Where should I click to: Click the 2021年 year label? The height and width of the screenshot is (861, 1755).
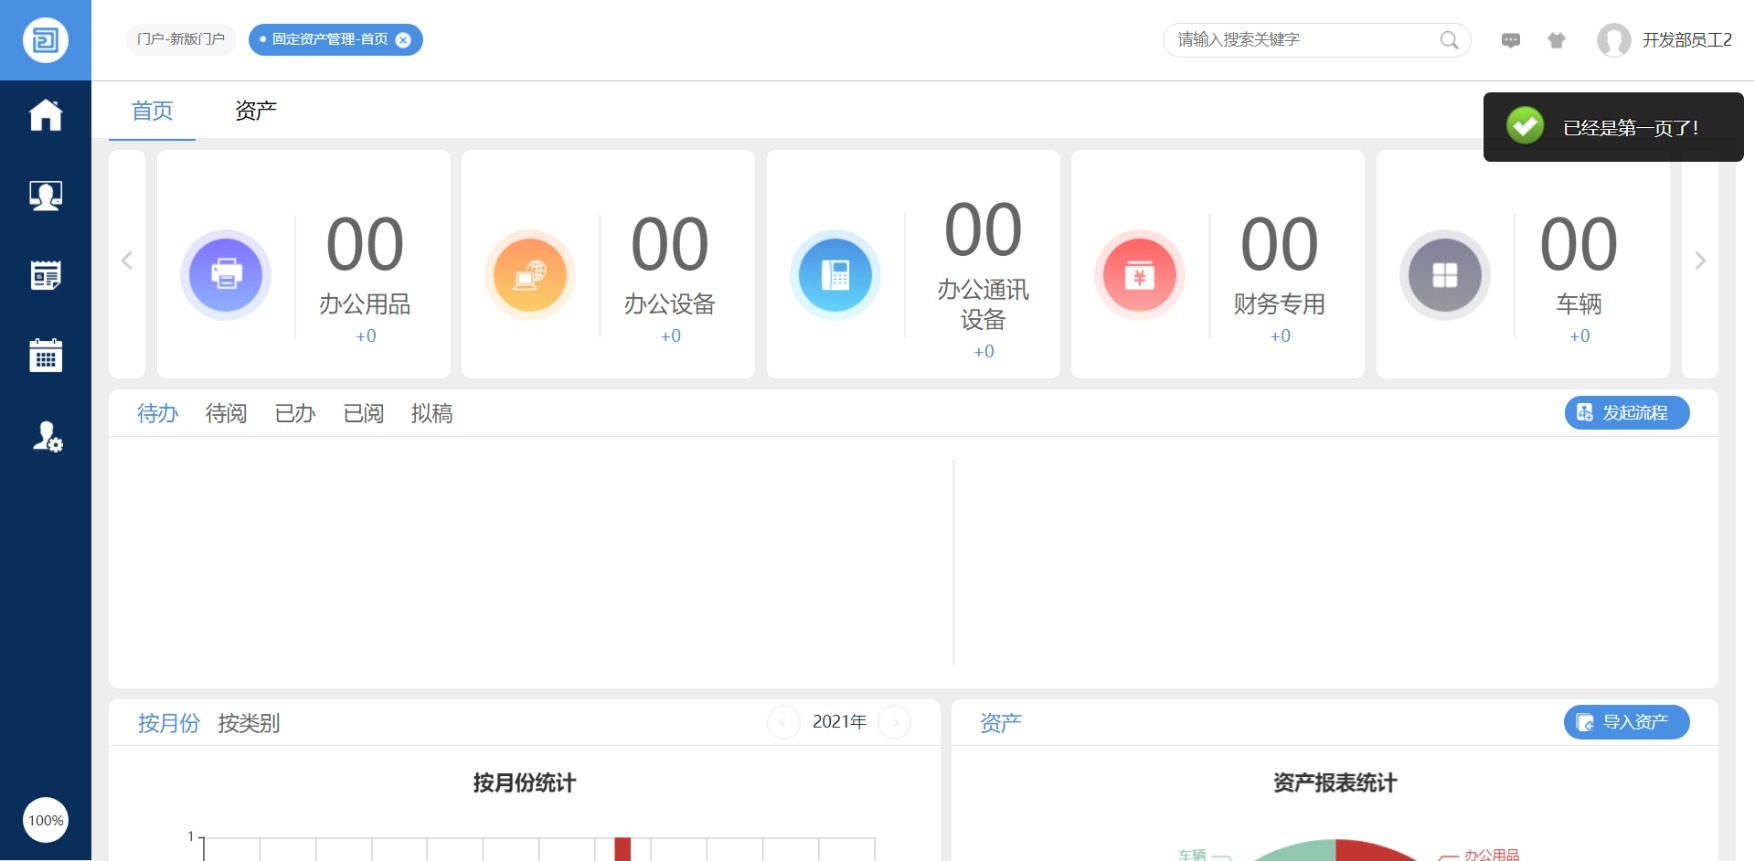[839, 722]
